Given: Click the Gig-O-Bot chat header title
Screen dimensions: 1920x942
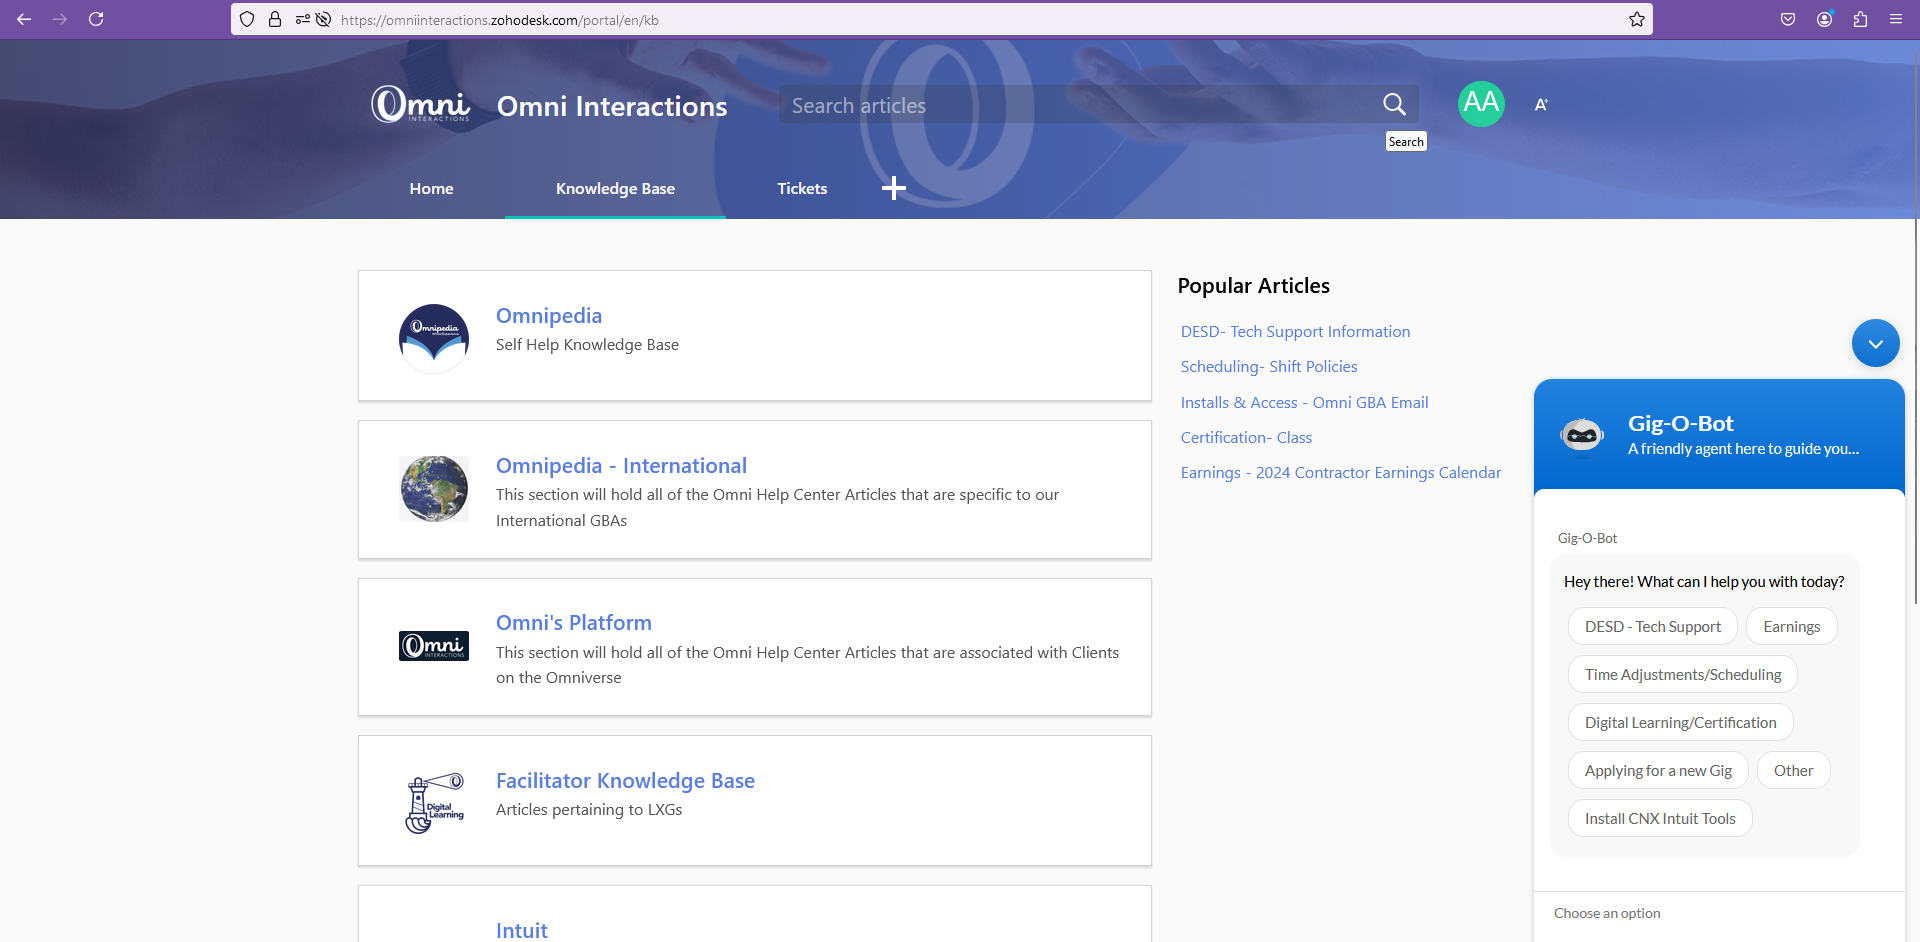Looking at the screenshot, I should 1681,424.
